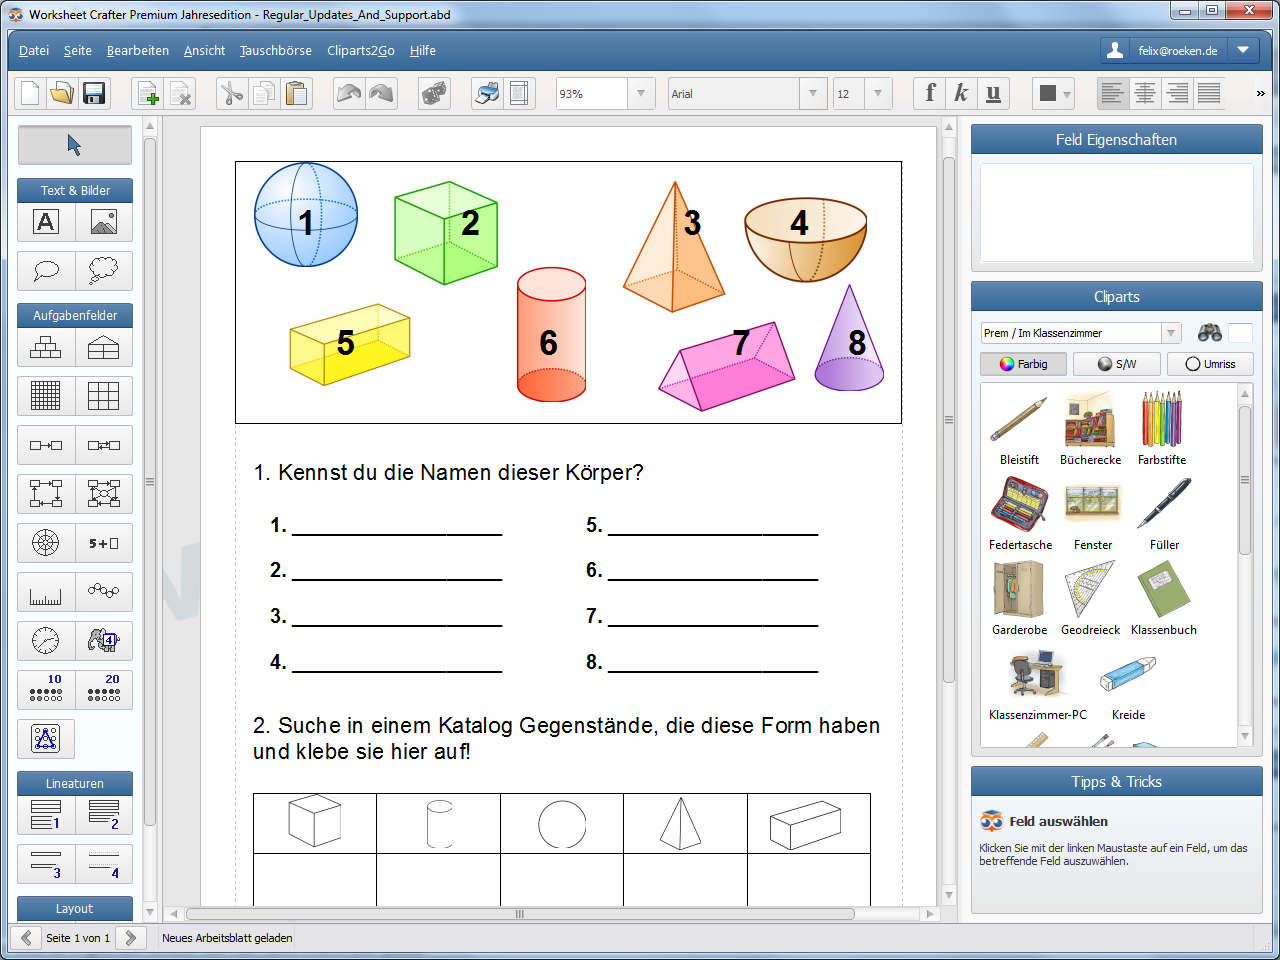Select the text field tool
The height and width of the screenshot is (960, 1280).
pos(46,222)
